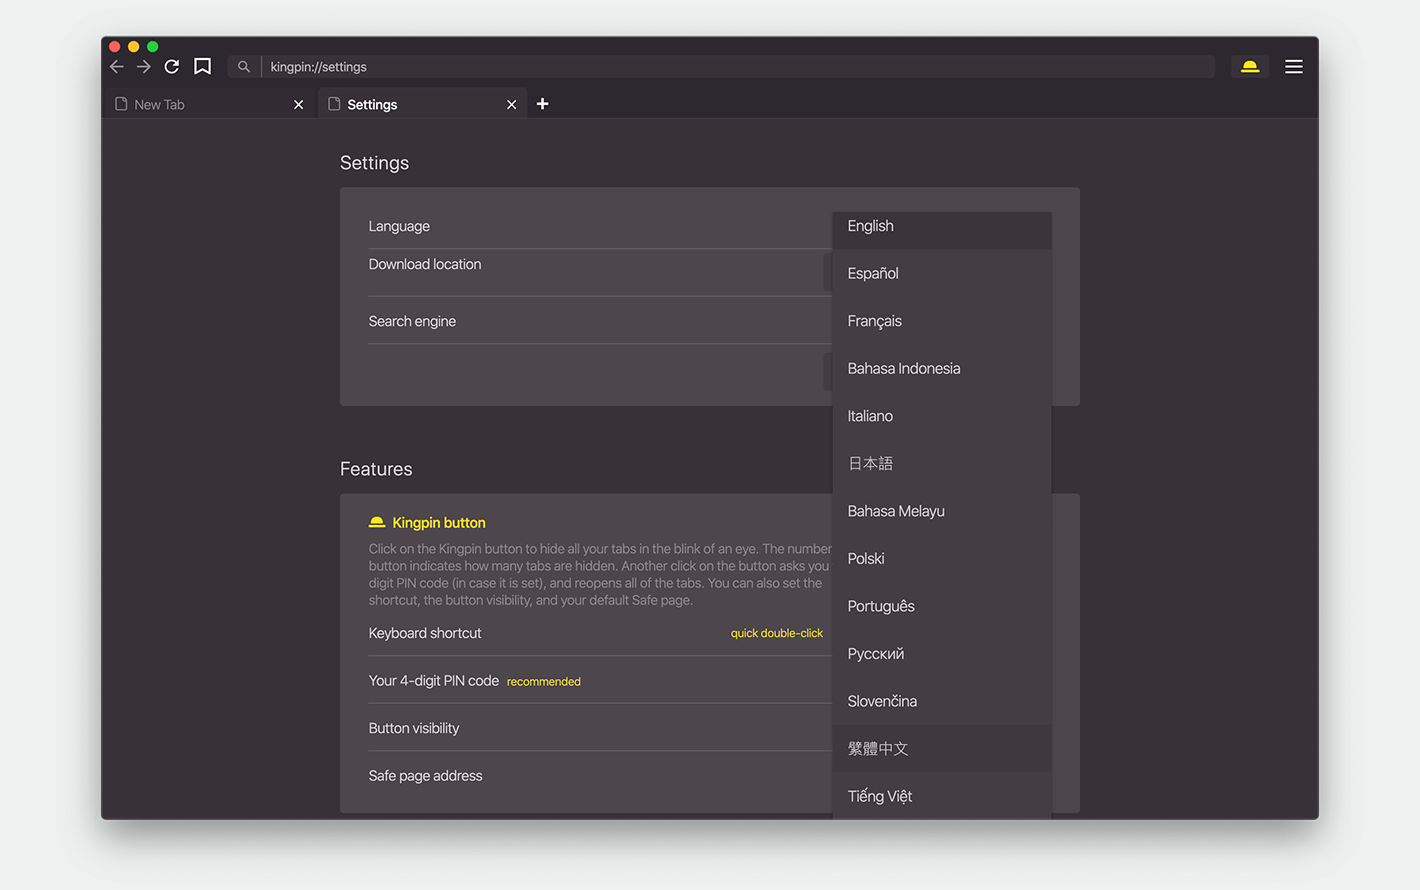Select Français from the dropdown
Viewport: 1420px width, 890px height.
point(942,321)
